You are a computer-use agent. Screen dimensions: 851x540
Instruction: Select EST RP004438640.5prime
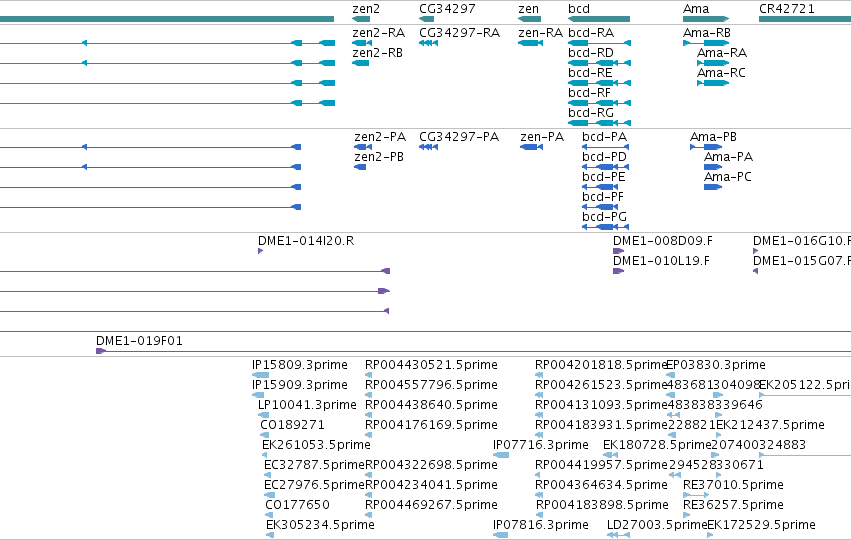pos(369,415)
